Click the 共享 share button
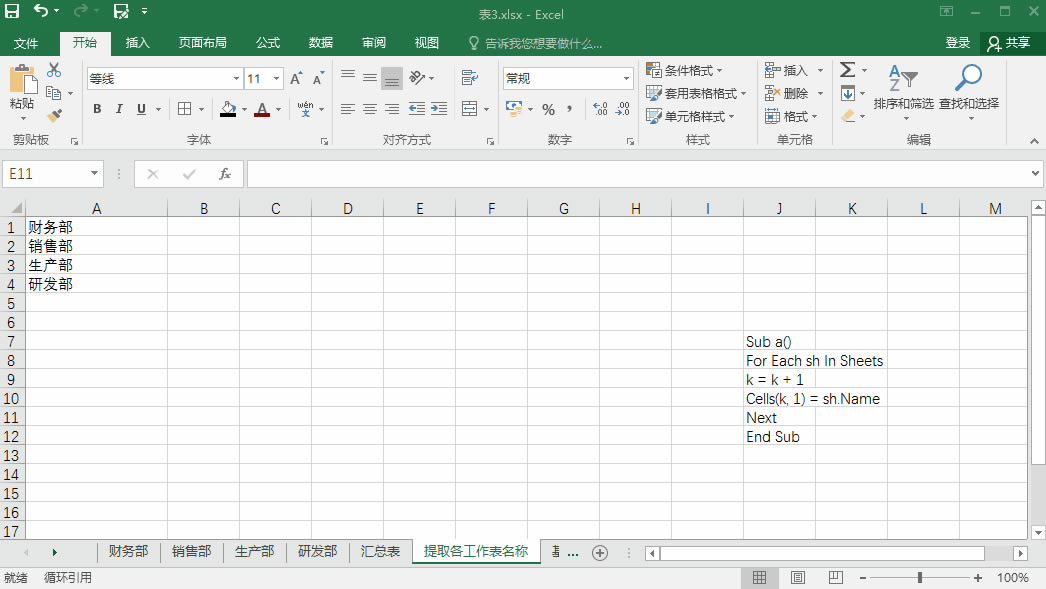The height and width of the screenshot is (589, 1046). 1009,43
